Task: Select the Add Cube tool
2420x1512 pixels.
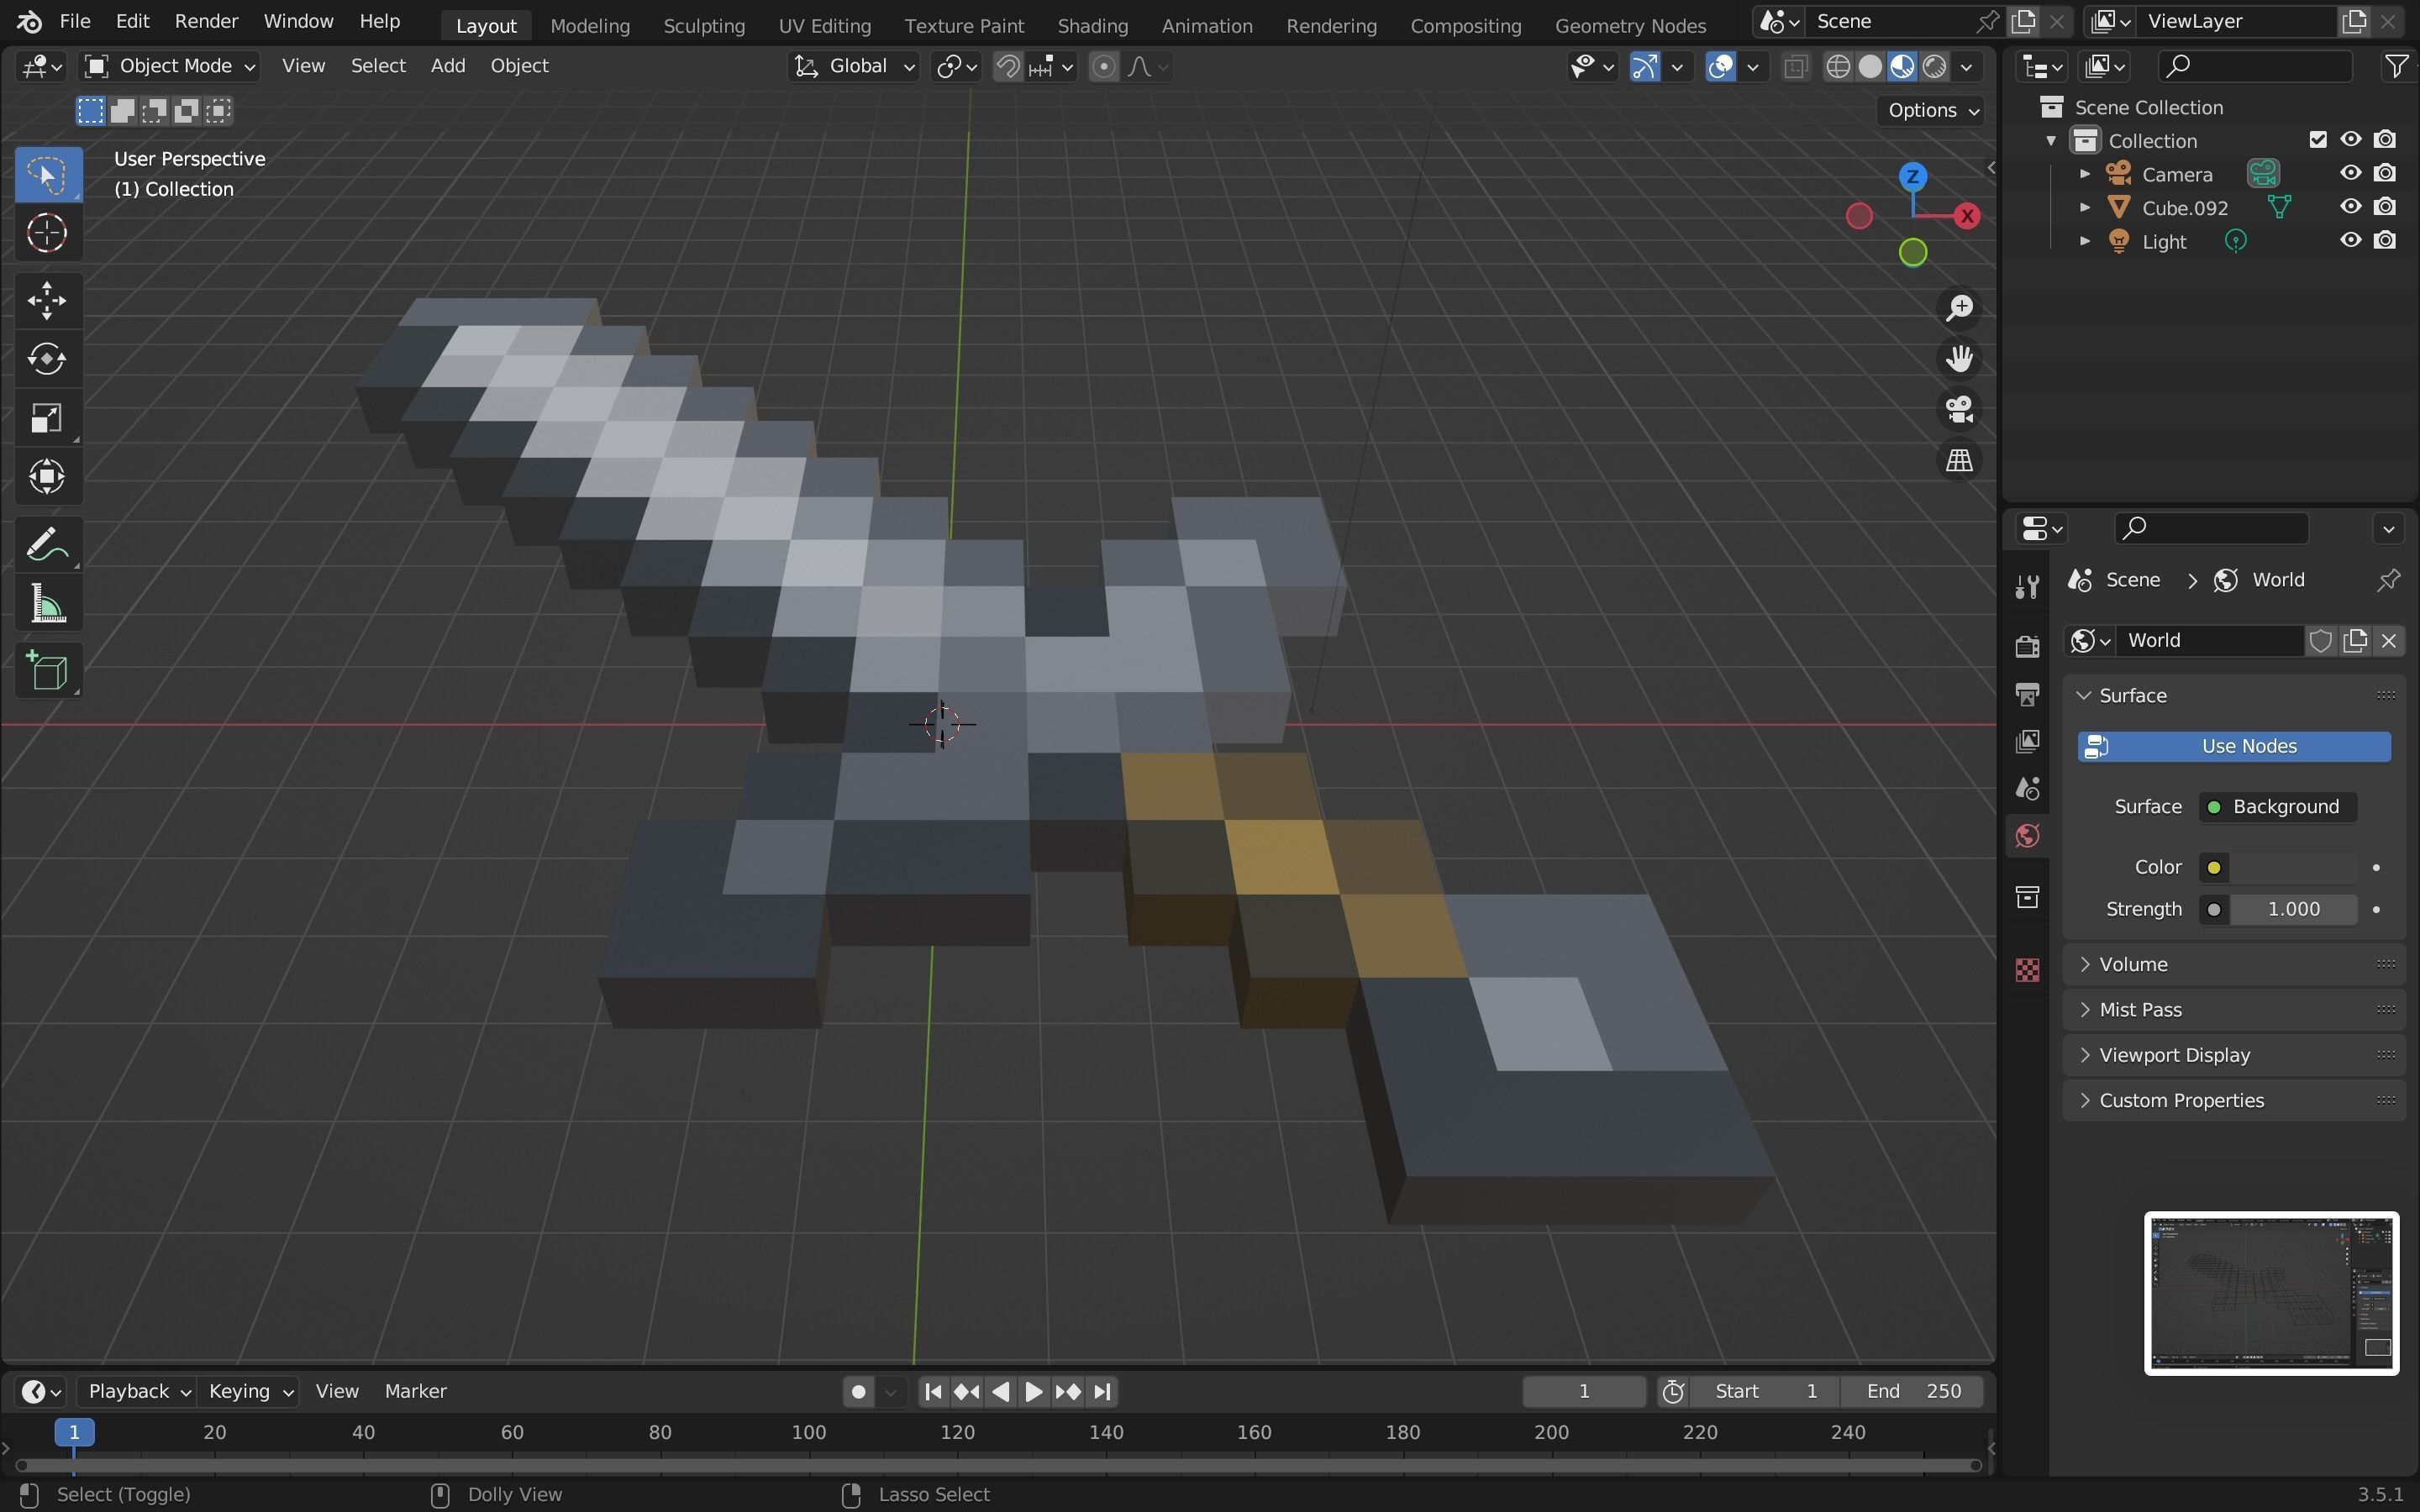Action: coord(48,671)
